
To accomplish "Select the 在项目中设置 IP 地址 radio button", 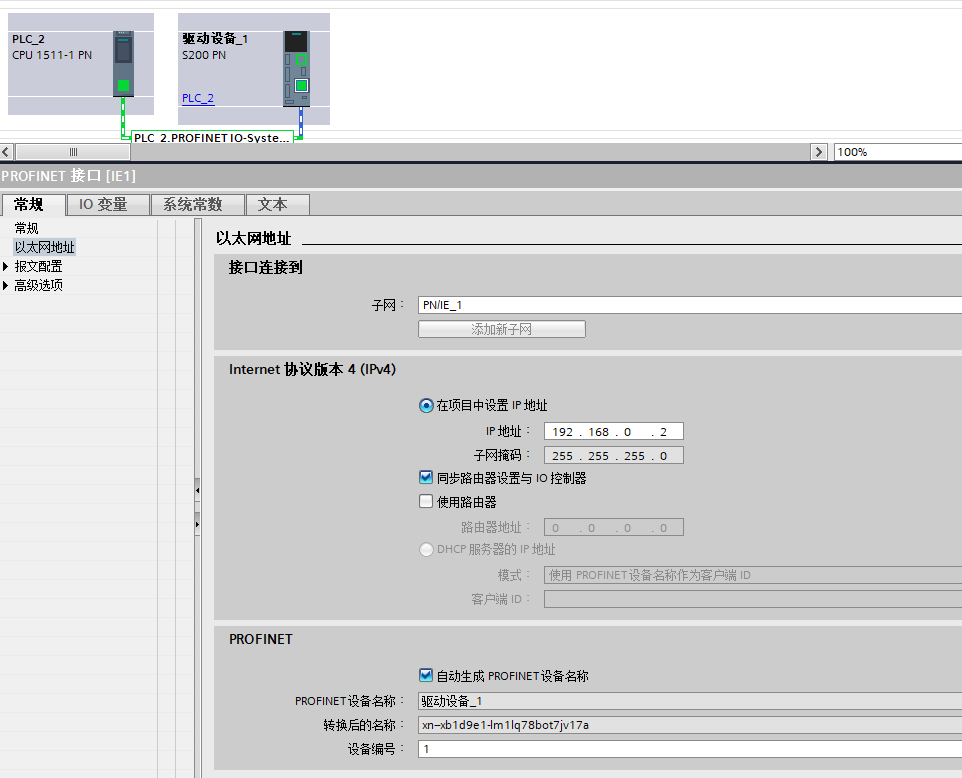I will click(x=426, y=406).
